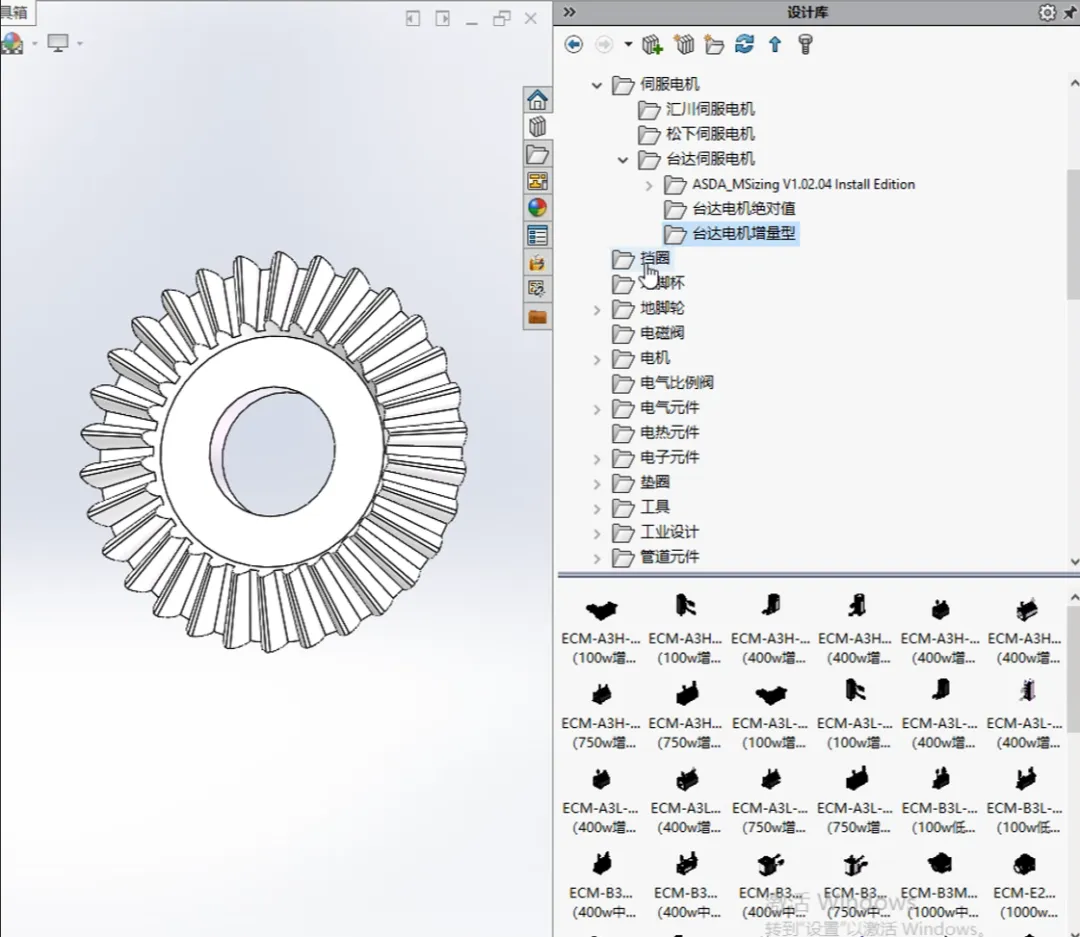Click Create New Folder icon
This screenshot has height=937, width=1080.
point(714,45)
